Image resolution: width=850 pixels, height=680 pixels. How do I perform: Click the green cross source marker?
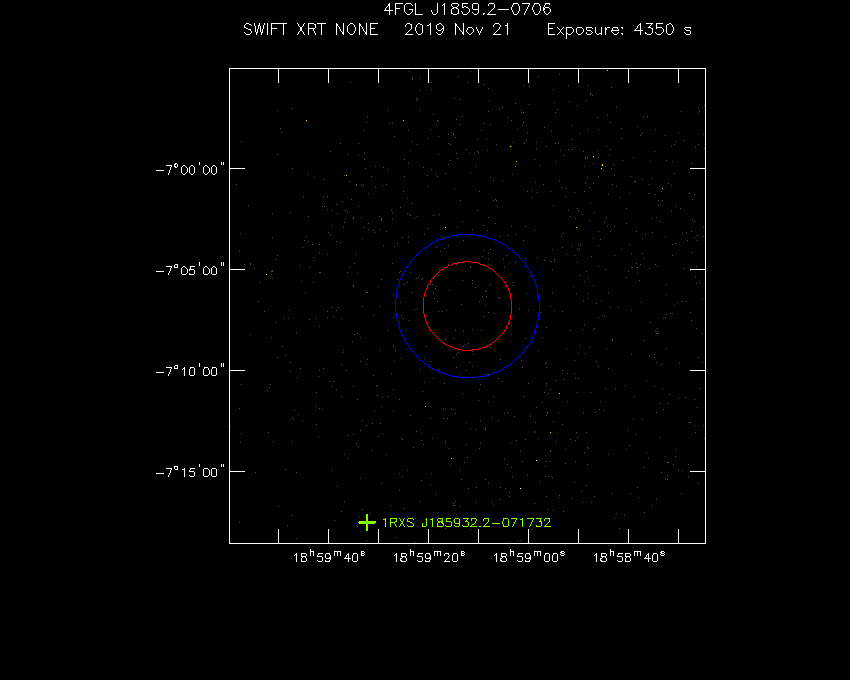[367, 523]
